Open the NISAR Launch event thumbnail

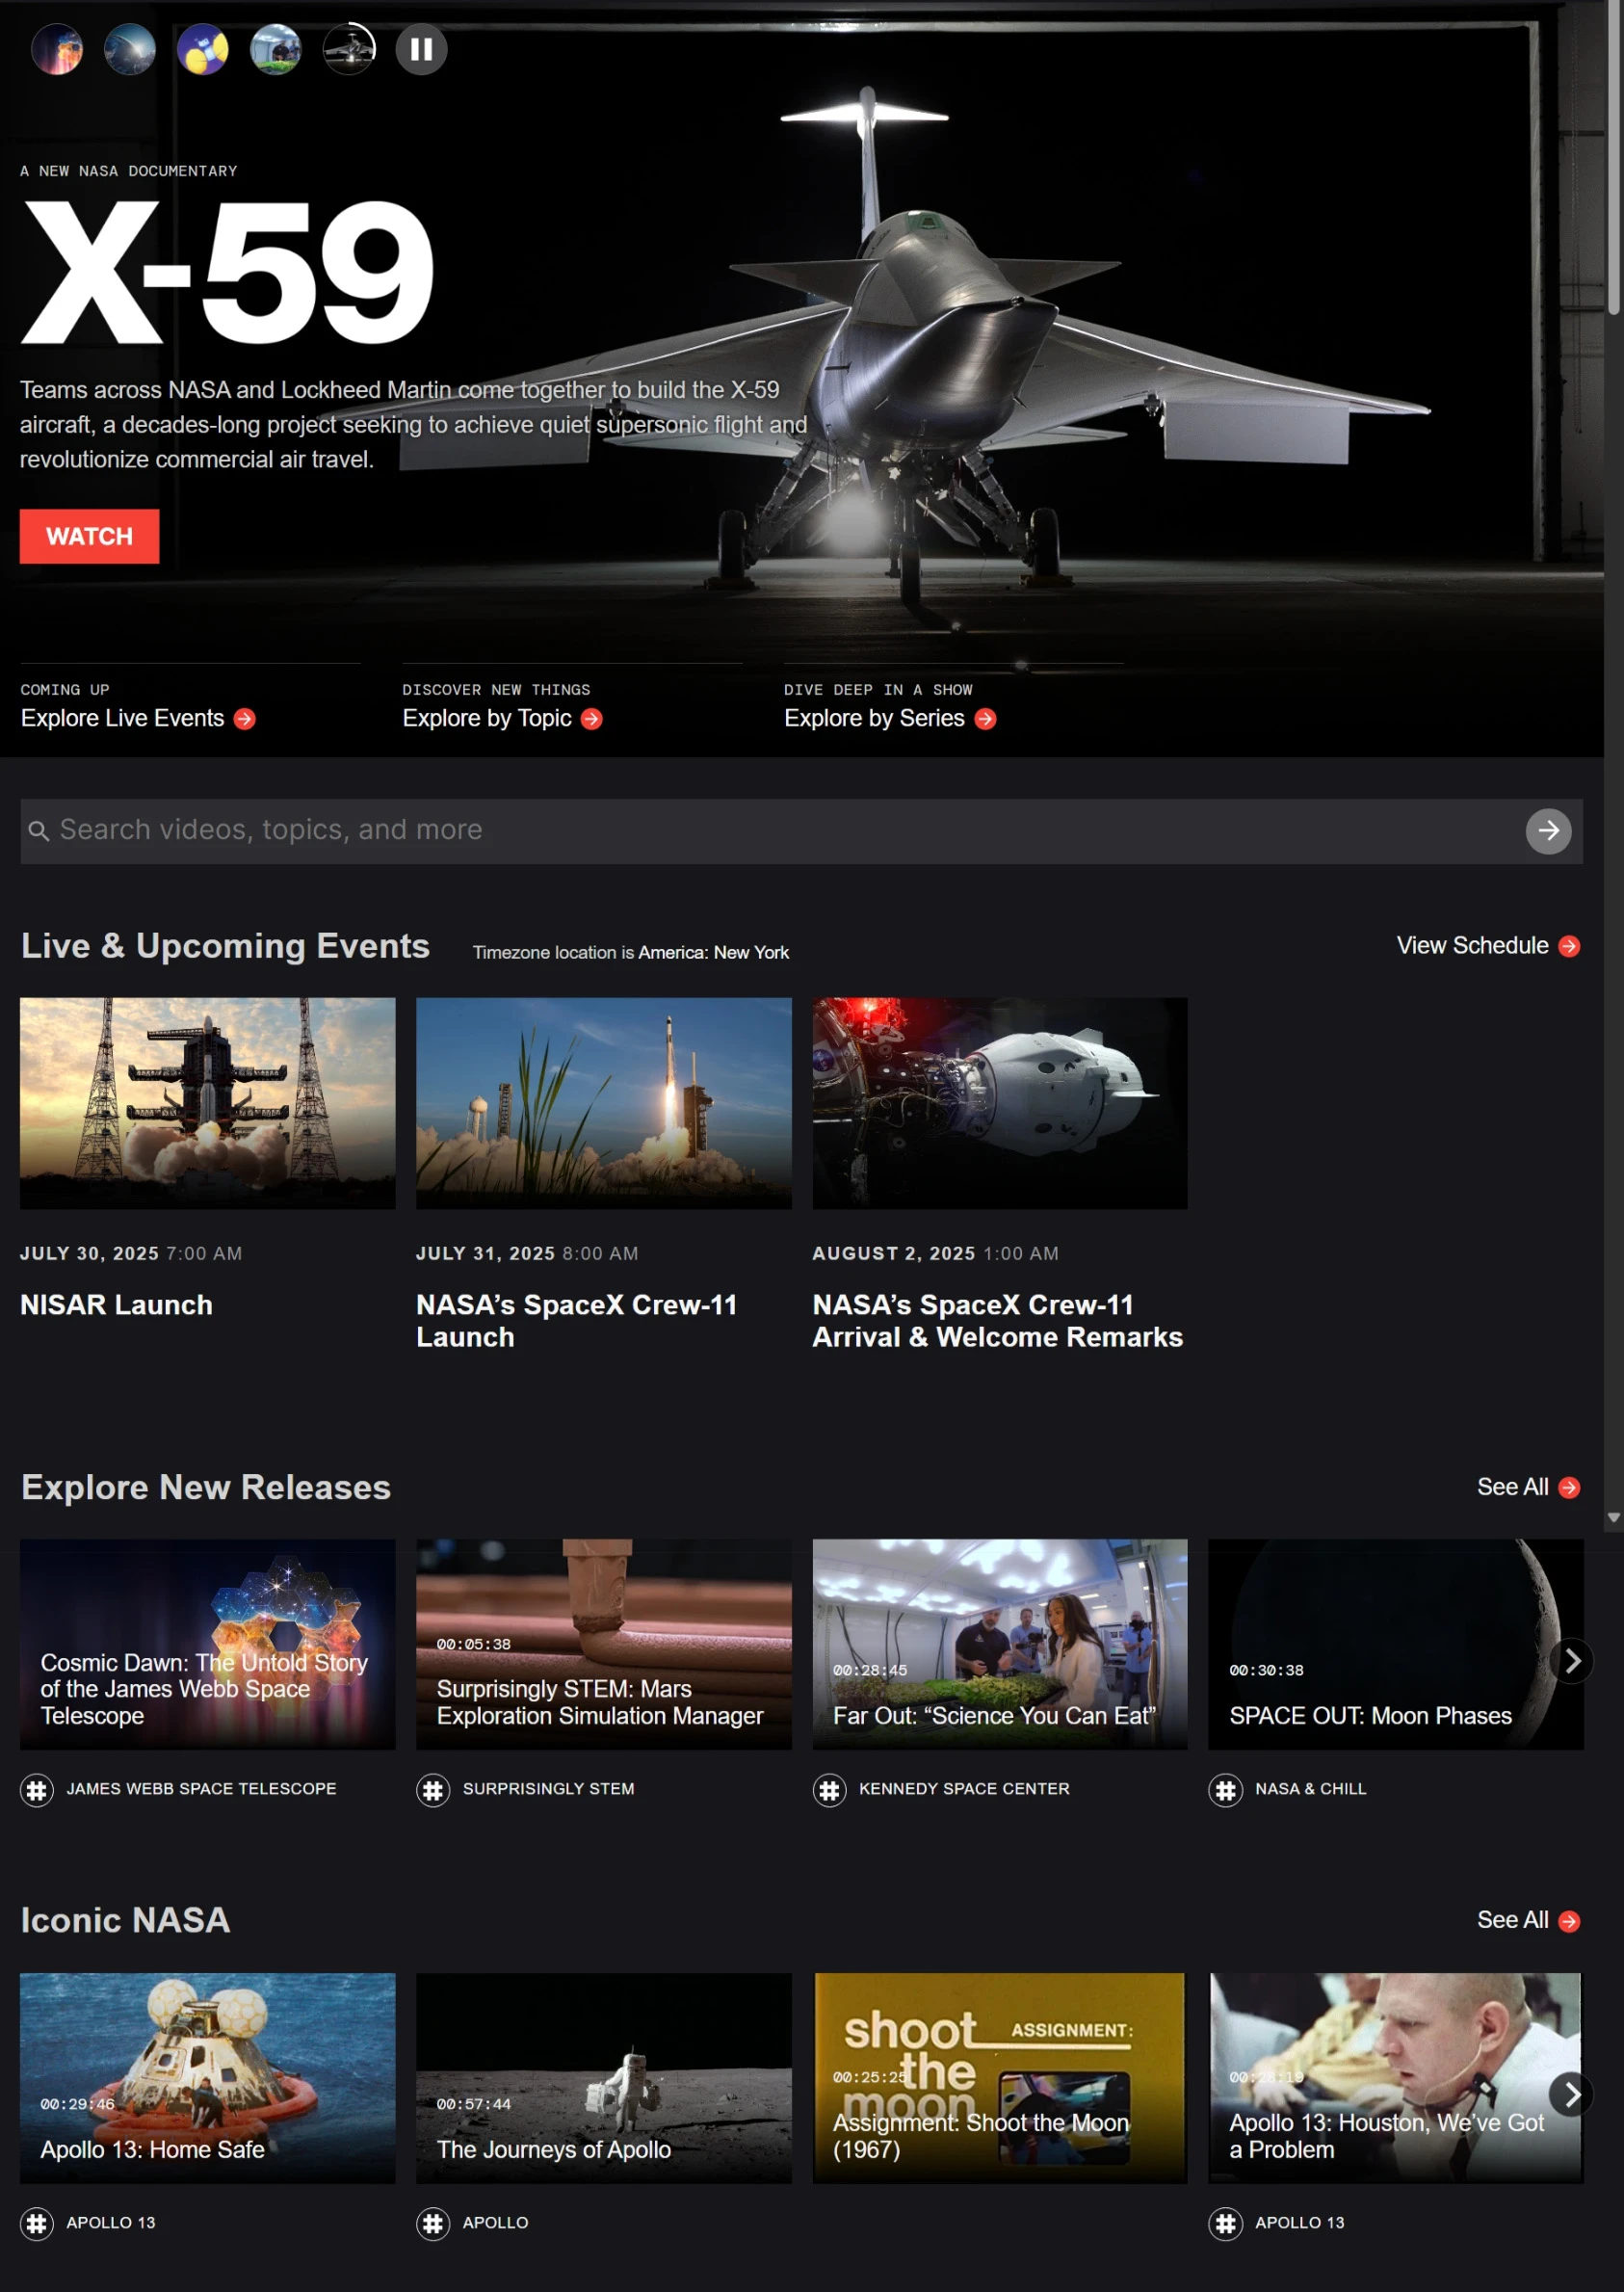pos(208,1103)
